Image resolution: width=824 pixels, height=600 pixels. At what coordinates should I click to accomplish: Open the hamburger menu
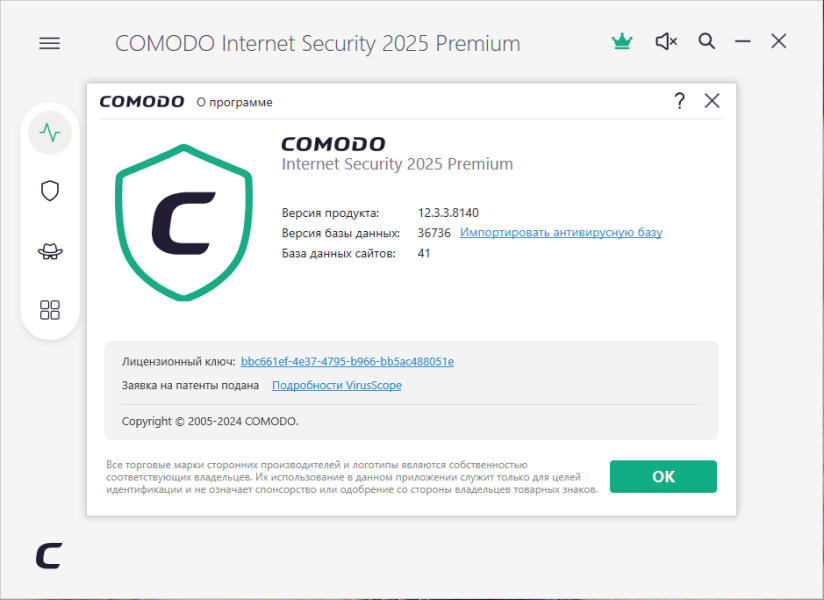click(49, 43)
